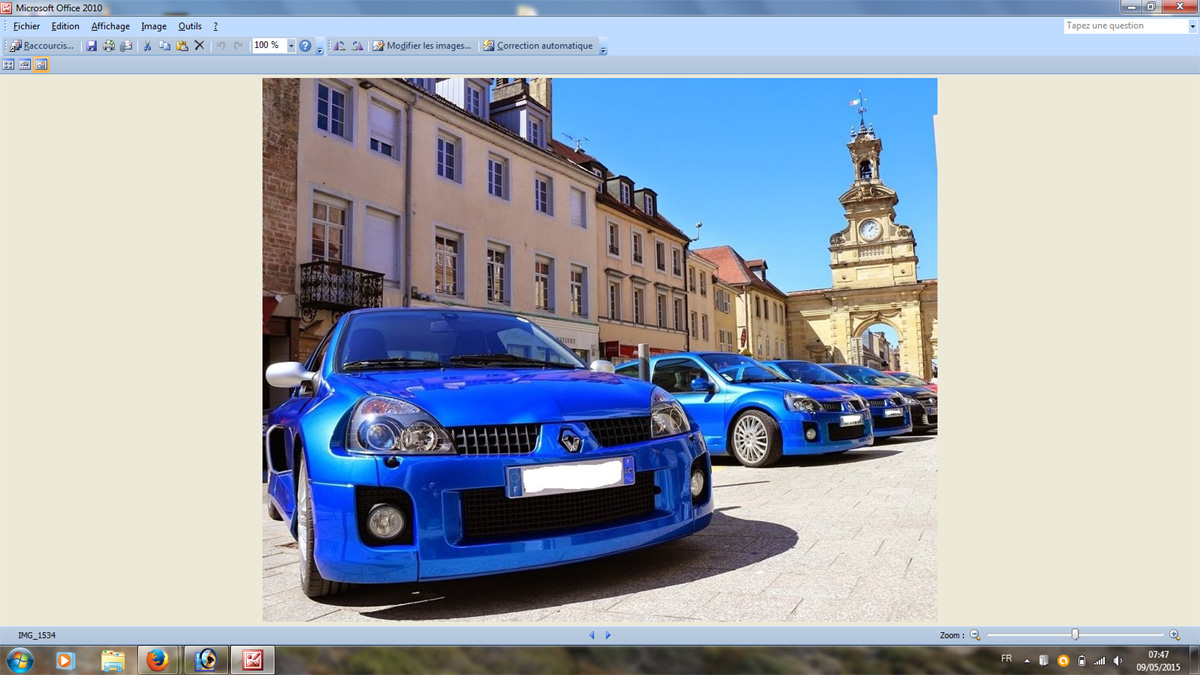The image size is (1200, 675).
Task: Switch to filmstrip view mode
Action: 25,65
